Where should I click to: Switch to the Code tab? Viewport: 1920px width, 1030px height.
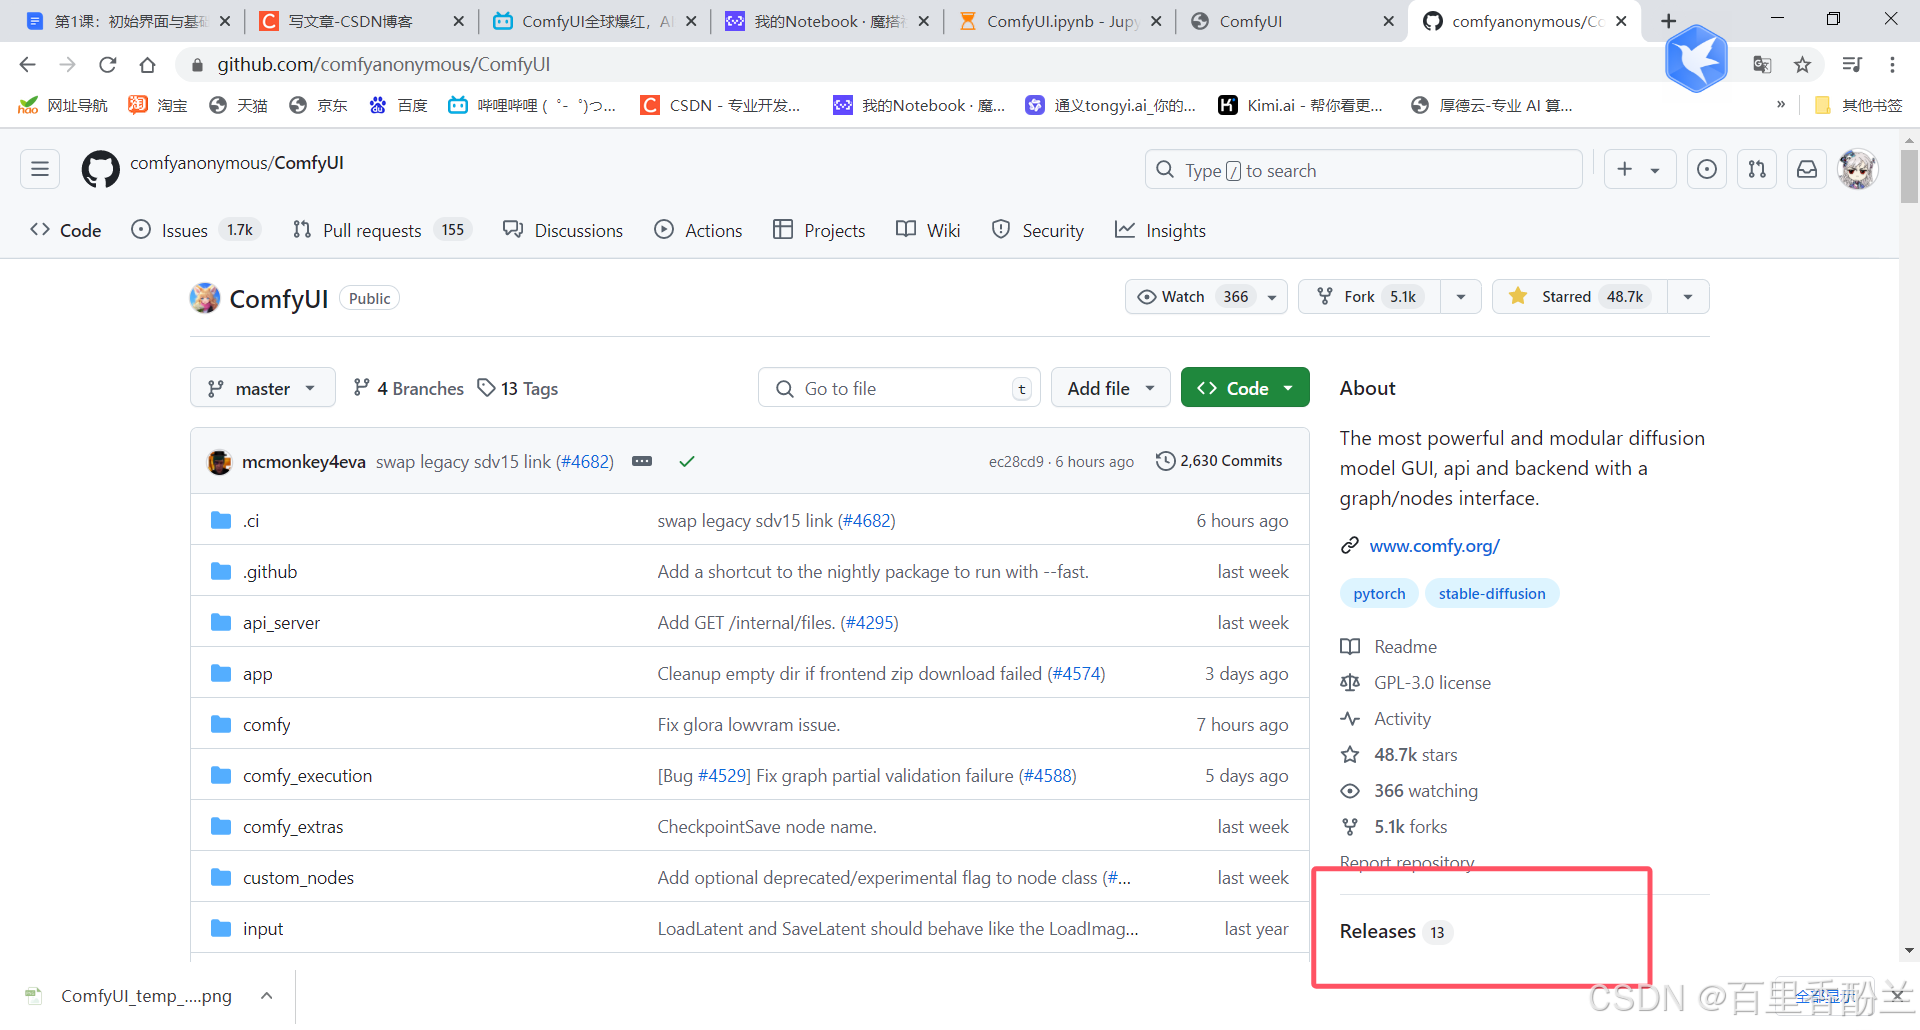[66, 230]
